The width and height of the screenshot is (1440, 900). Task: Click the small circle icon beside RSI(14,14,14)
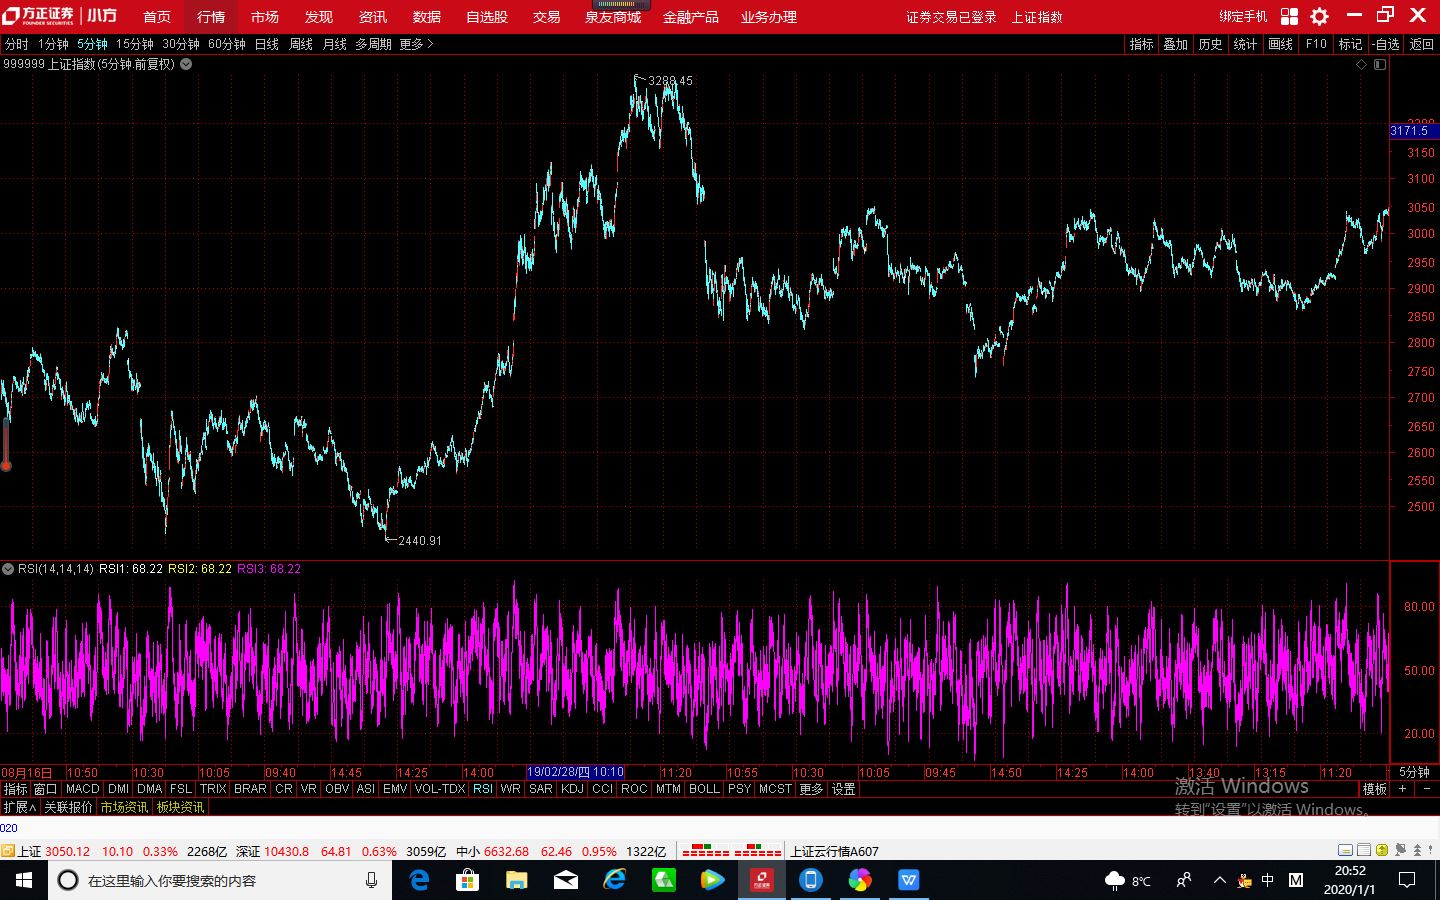[8, 569]
